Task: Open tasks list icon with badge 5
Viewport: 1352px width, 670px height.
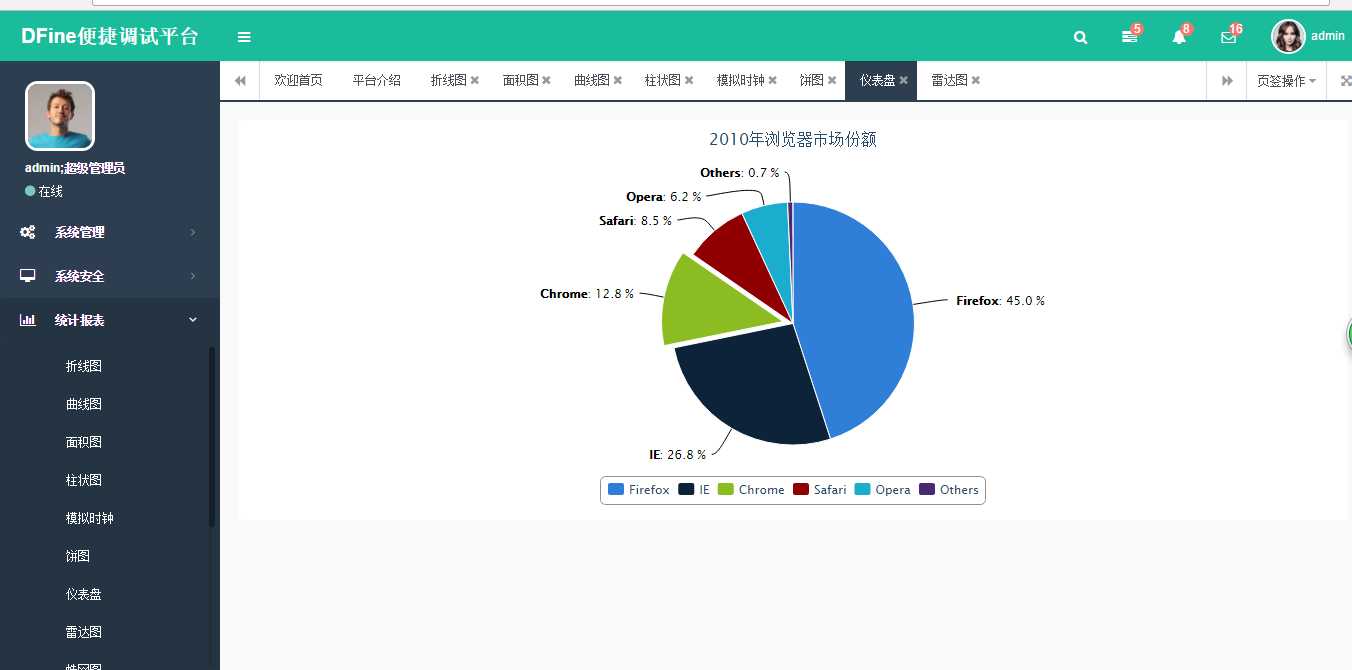Action: tap(1131, 36)
